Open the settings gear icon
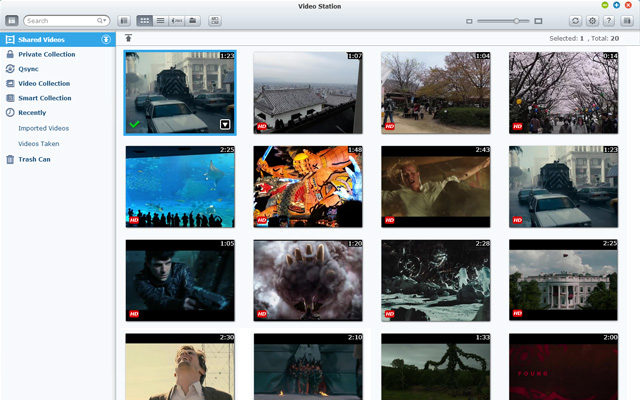The width and height of the screenshot is (640, 400). [x=592, y=20]
